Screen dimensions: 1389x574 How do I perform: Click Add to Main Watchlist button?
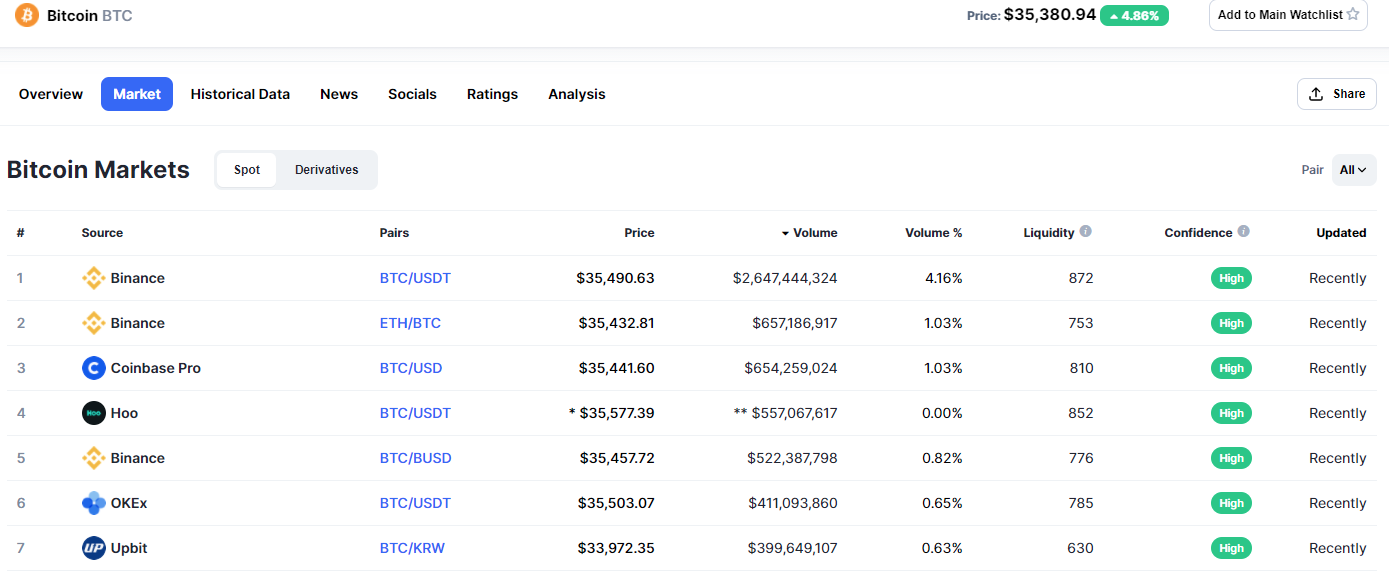[1288, 14]
